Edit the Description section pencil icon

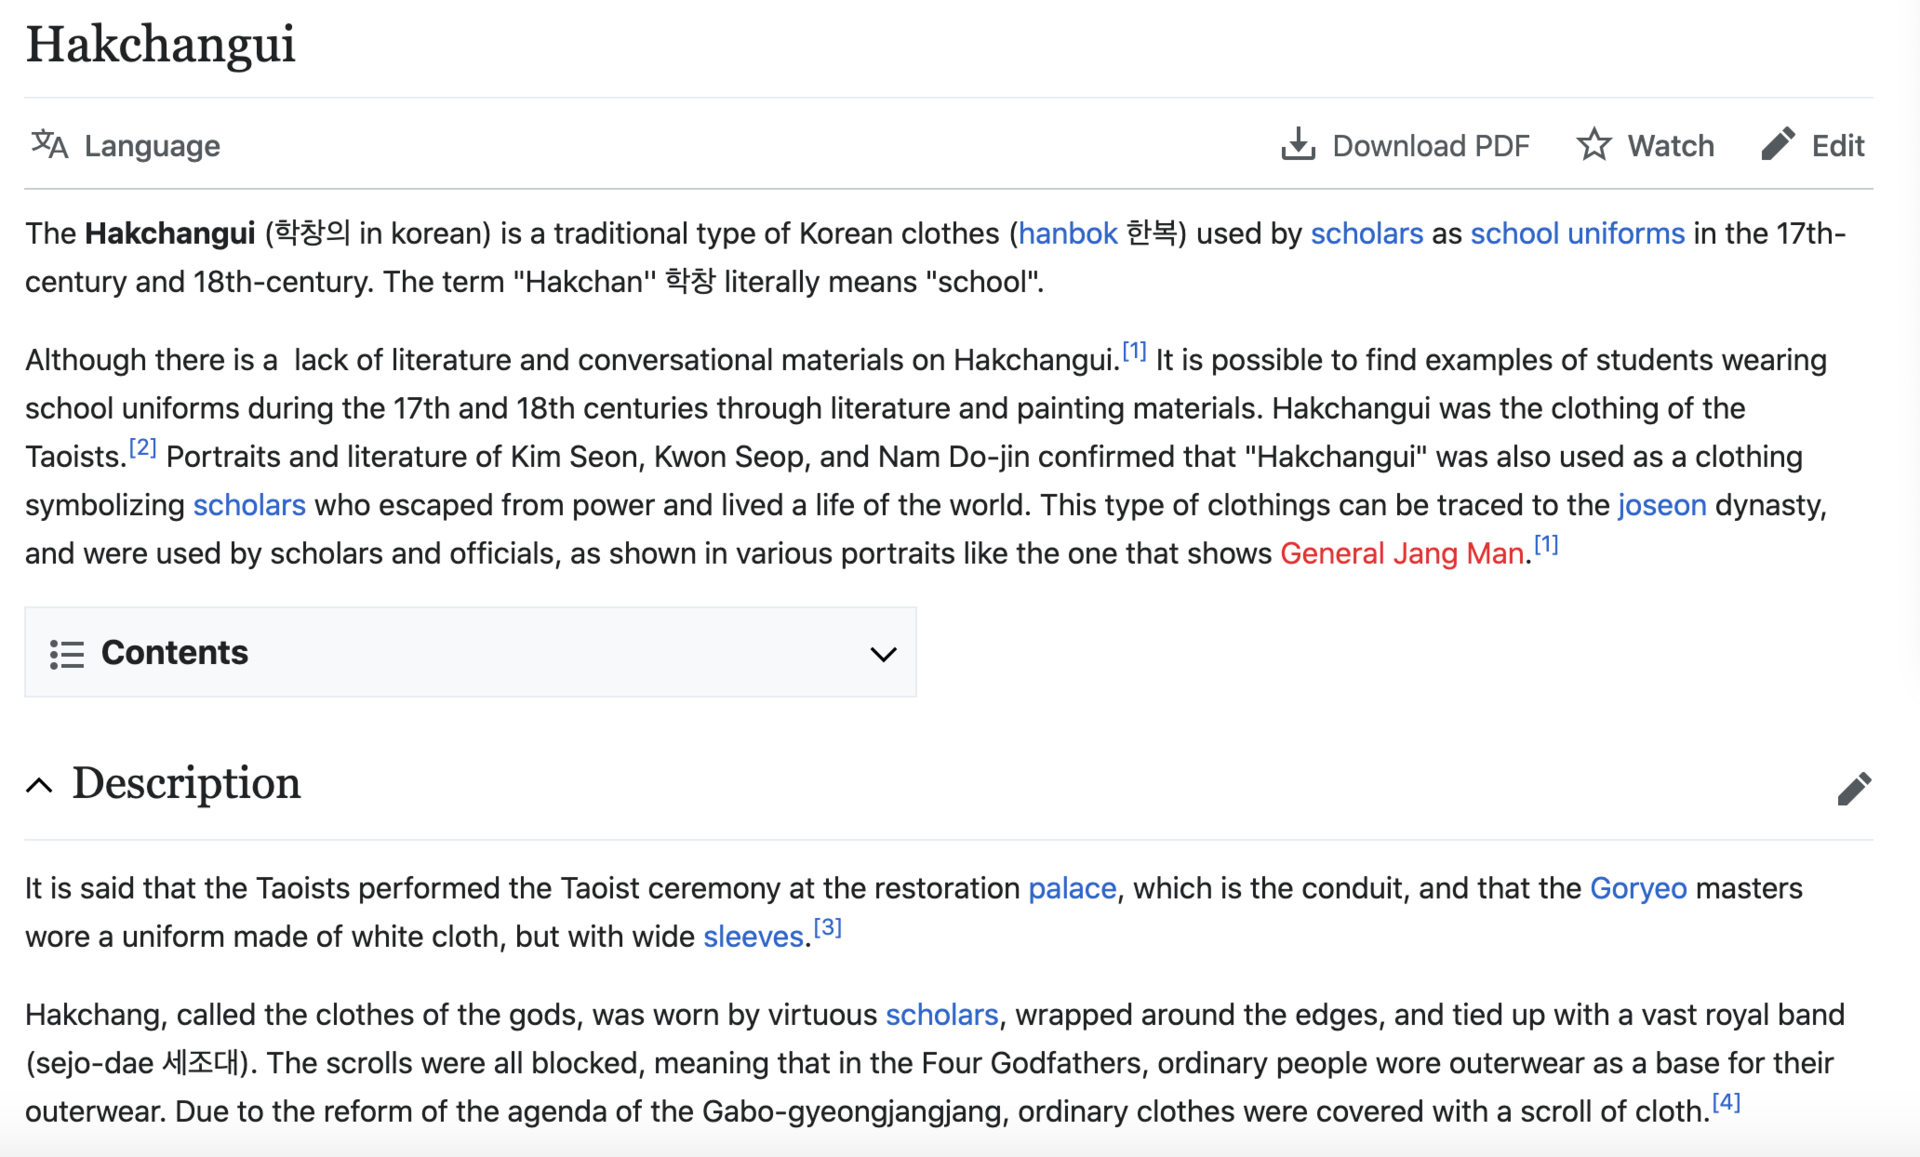click(1854, 788)
